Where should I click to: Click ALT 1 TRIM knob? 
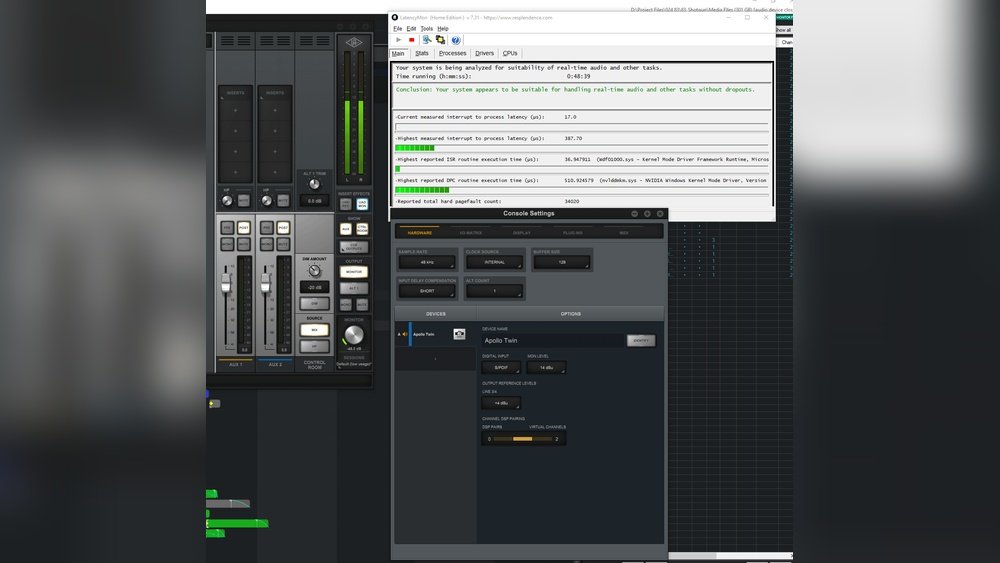coord(314,184)
